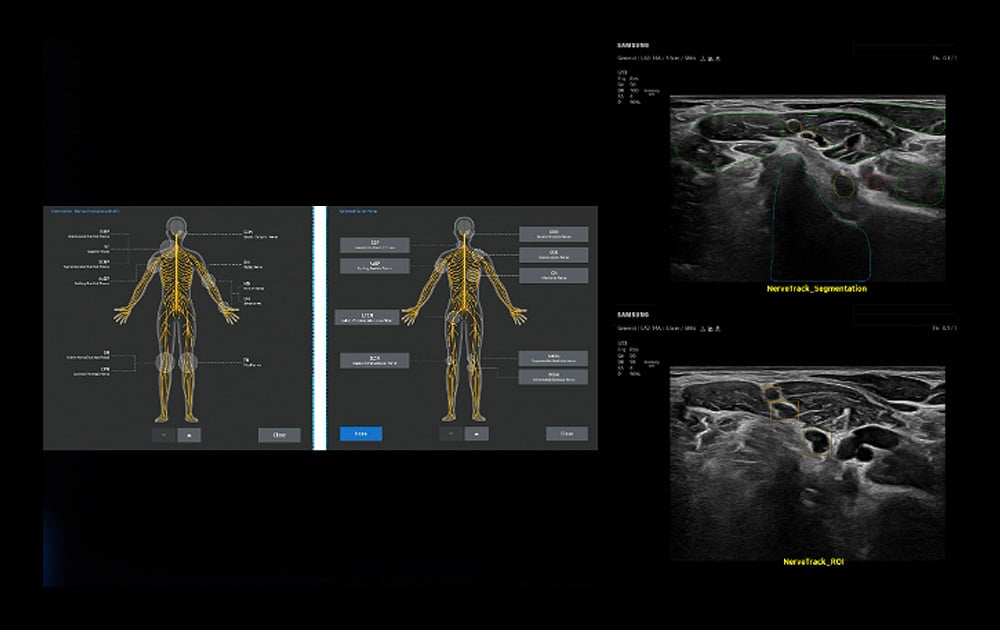
Task: Close the left nerve information panel
Action: tap(279, 435)
